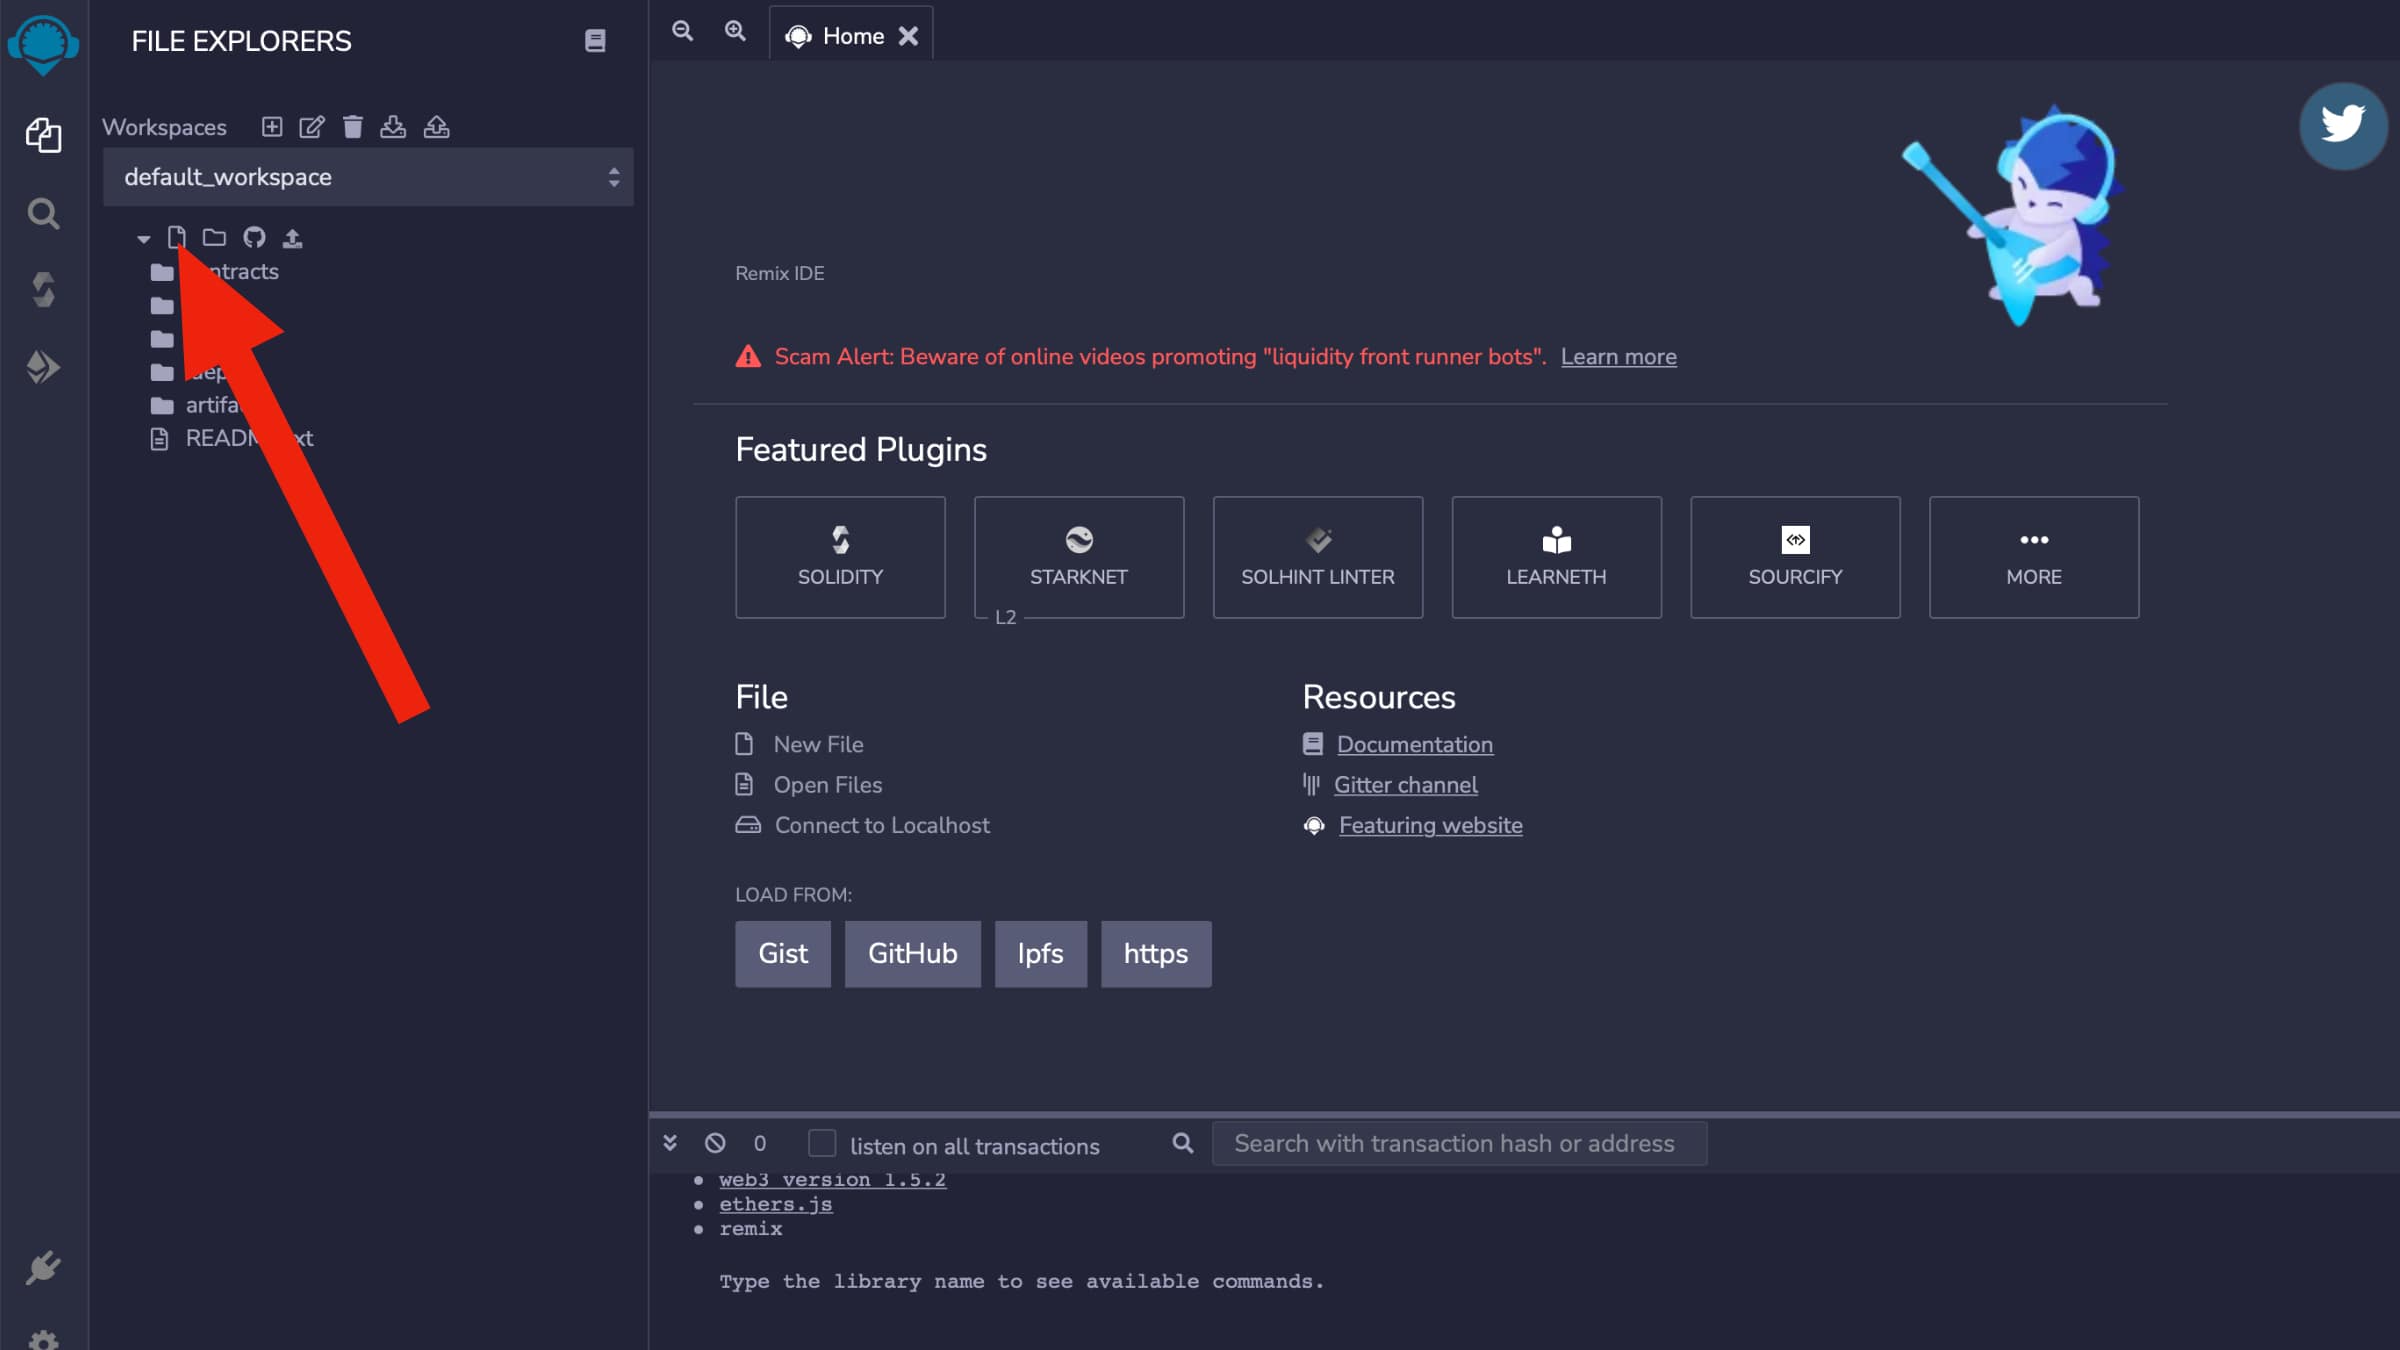Select the SOLHINT LINTER plugin card
Screen dimensions: 2400x1350
click(x=1317, y=557)
